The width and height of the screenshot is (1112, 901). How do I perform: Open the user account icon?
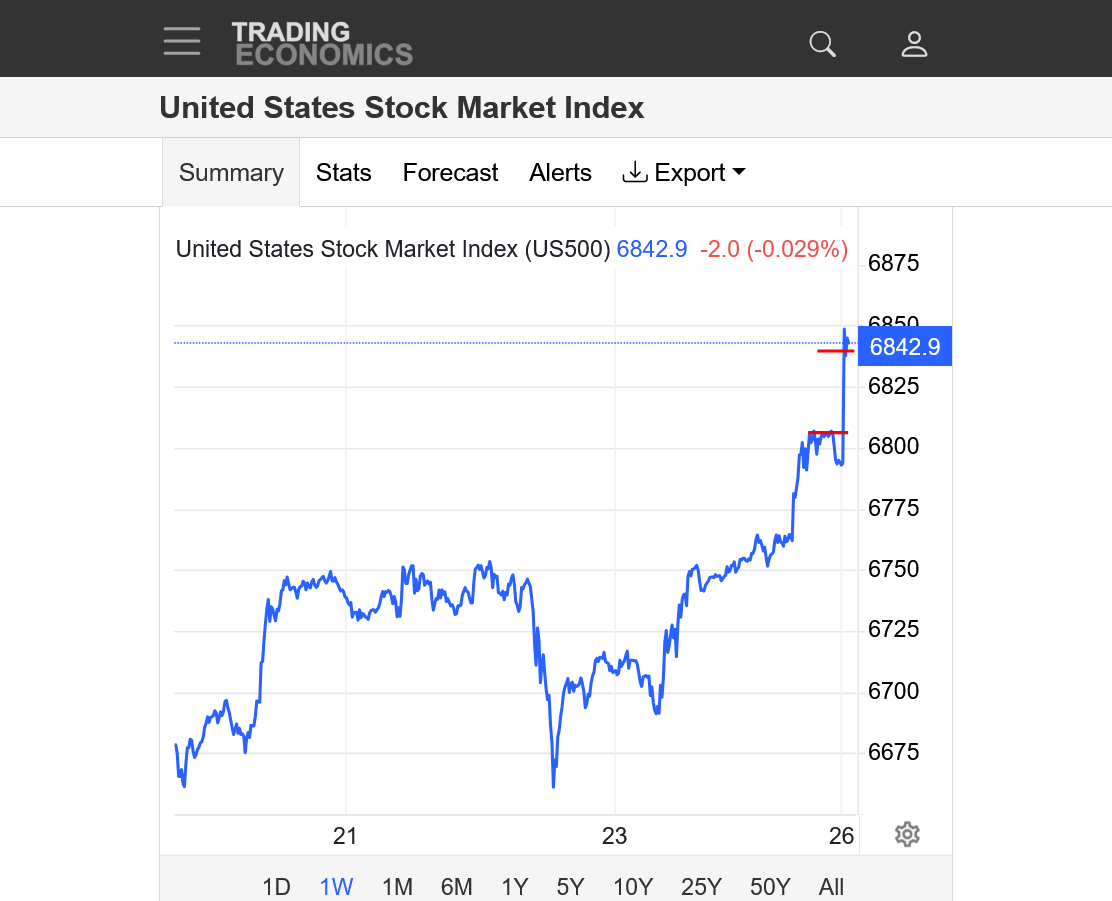[914, 43]
